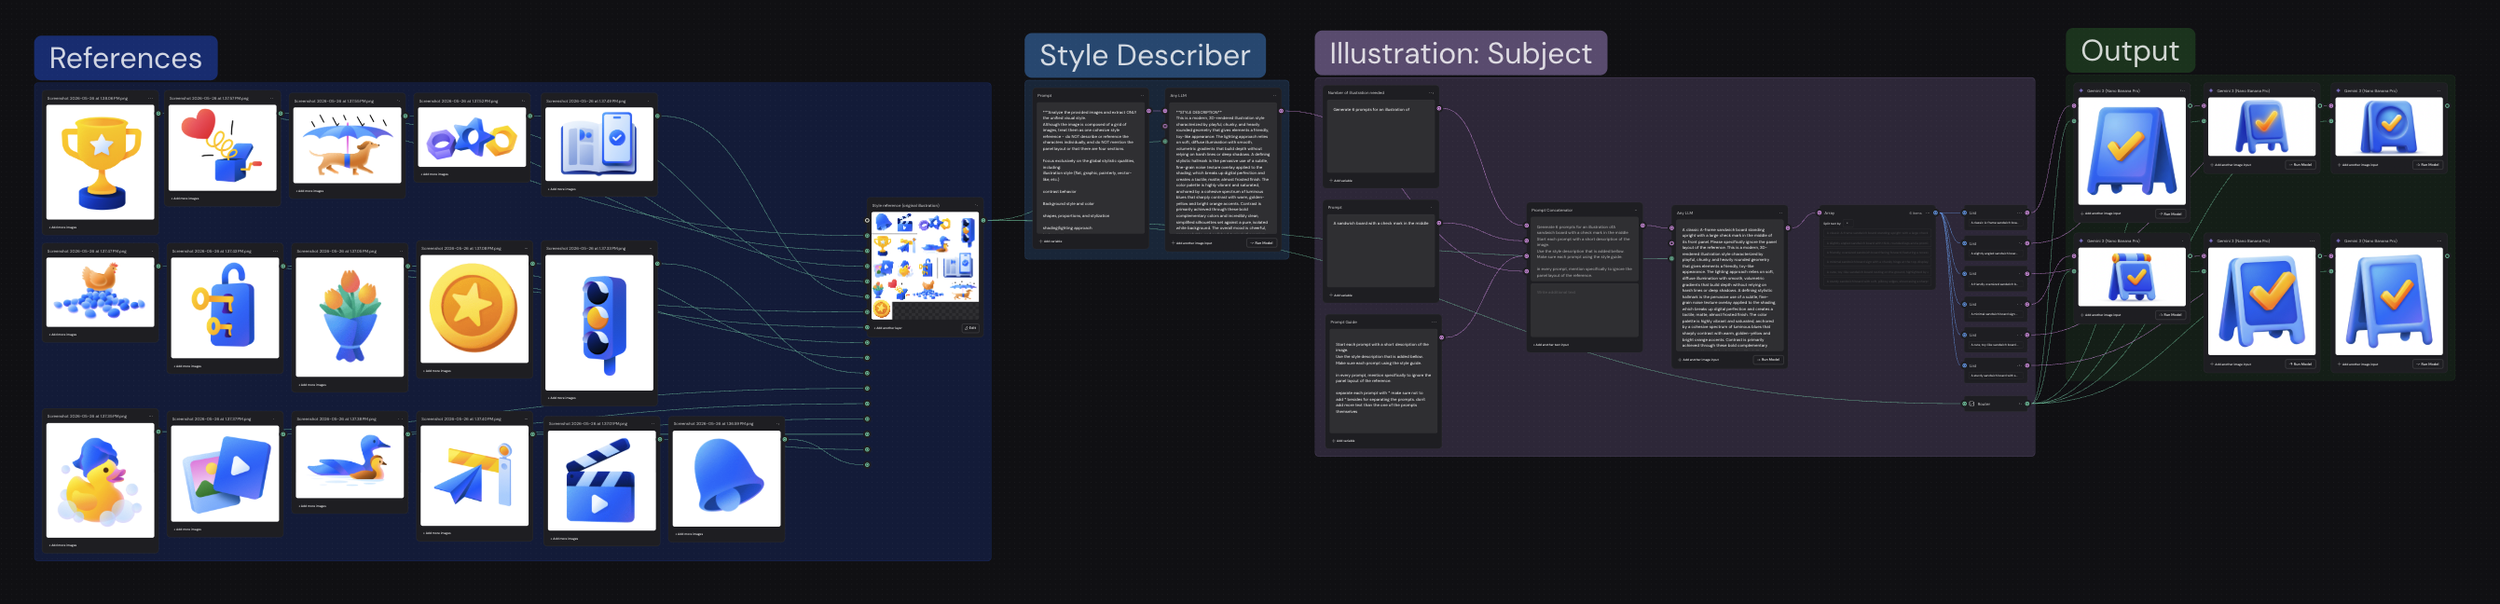Run Model on top-middle Output Gemini node
This screenshot has height=604, width=2500.
(2300, 164)
